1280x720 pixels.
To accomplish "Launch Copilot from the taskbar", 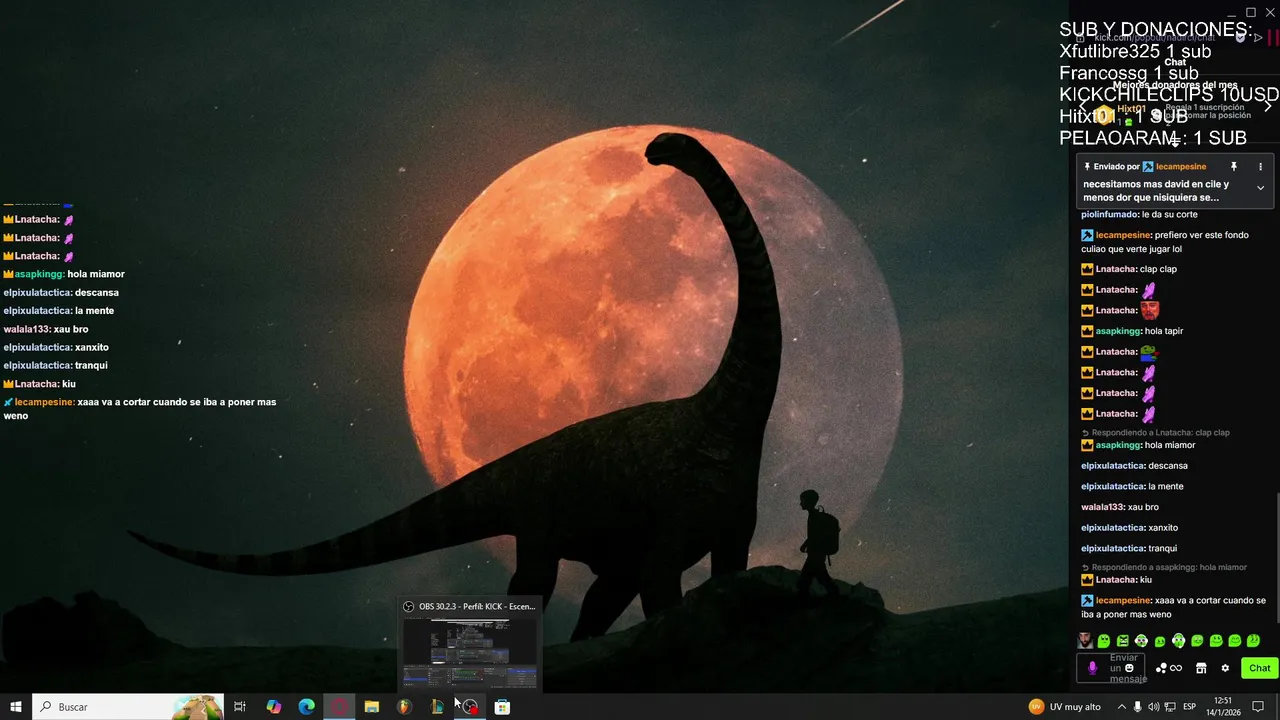I will [x=273, y=707].
